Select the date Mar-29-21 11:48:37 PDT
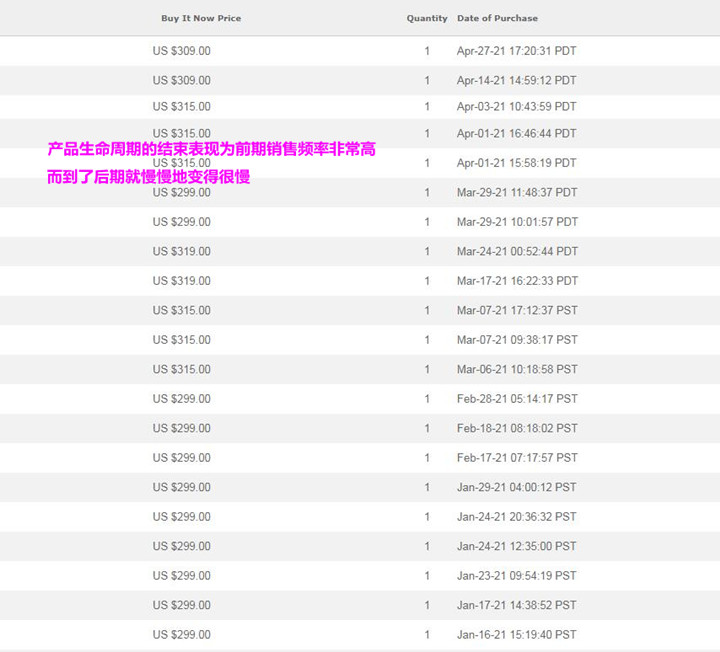720x652 pixels. [517, 192]
